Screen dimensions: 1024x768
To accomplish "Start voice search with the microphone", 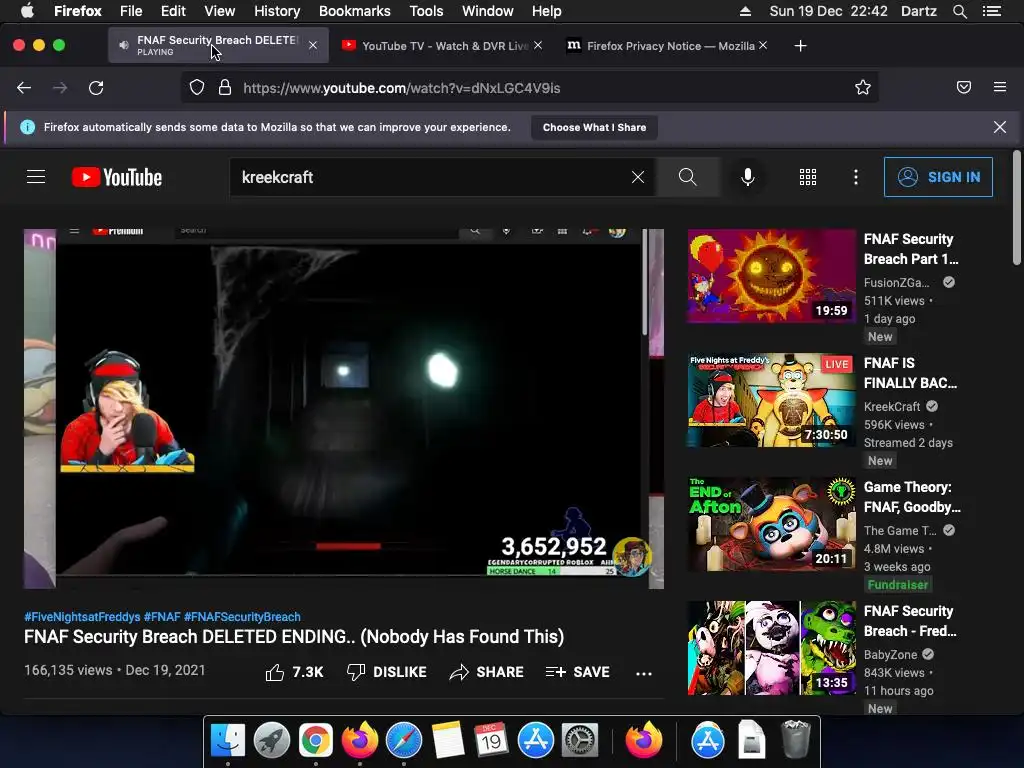I will [x=748, y=177].
